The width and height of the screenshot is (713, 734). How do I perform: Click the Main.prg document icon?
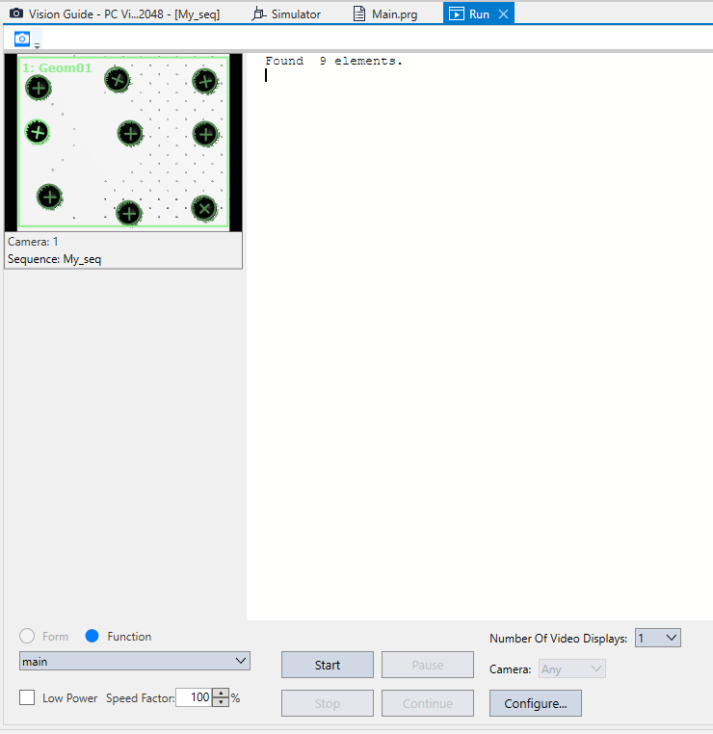click(359, 14)
